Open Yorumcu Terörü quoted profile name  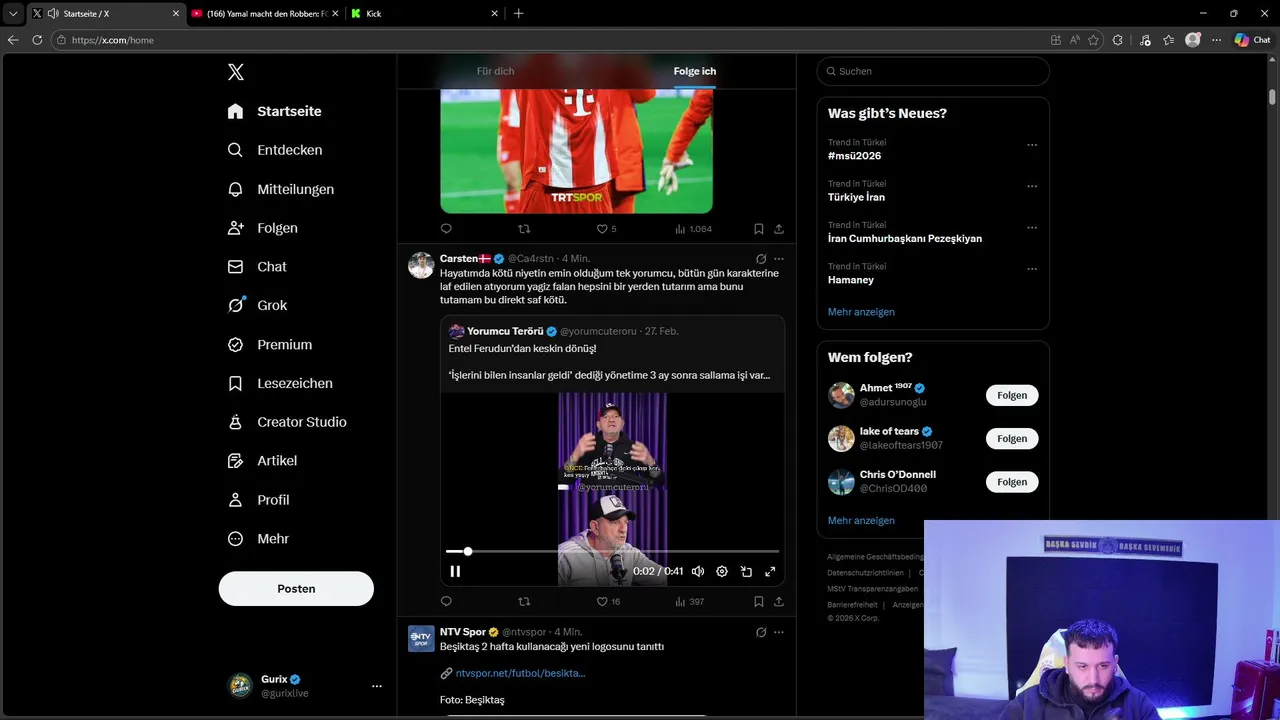tap(505, 331)
